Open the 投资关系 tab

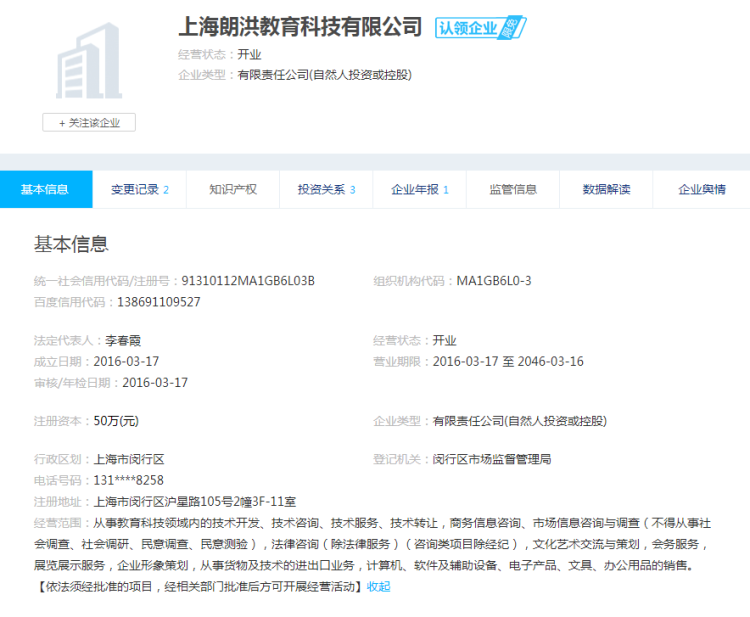(x=326, y=189)
